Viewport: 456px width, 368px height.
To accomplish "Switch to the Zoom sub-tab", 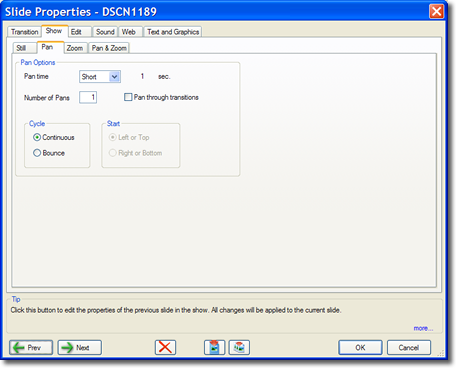I will click(x=75, y=48).
